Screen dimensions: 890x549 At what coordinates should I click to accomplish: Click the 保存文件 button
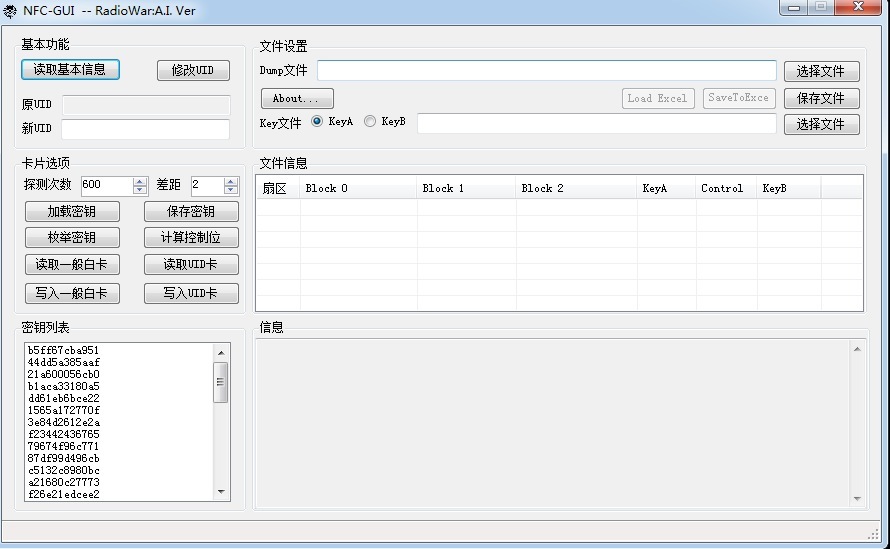coord(821,98)
